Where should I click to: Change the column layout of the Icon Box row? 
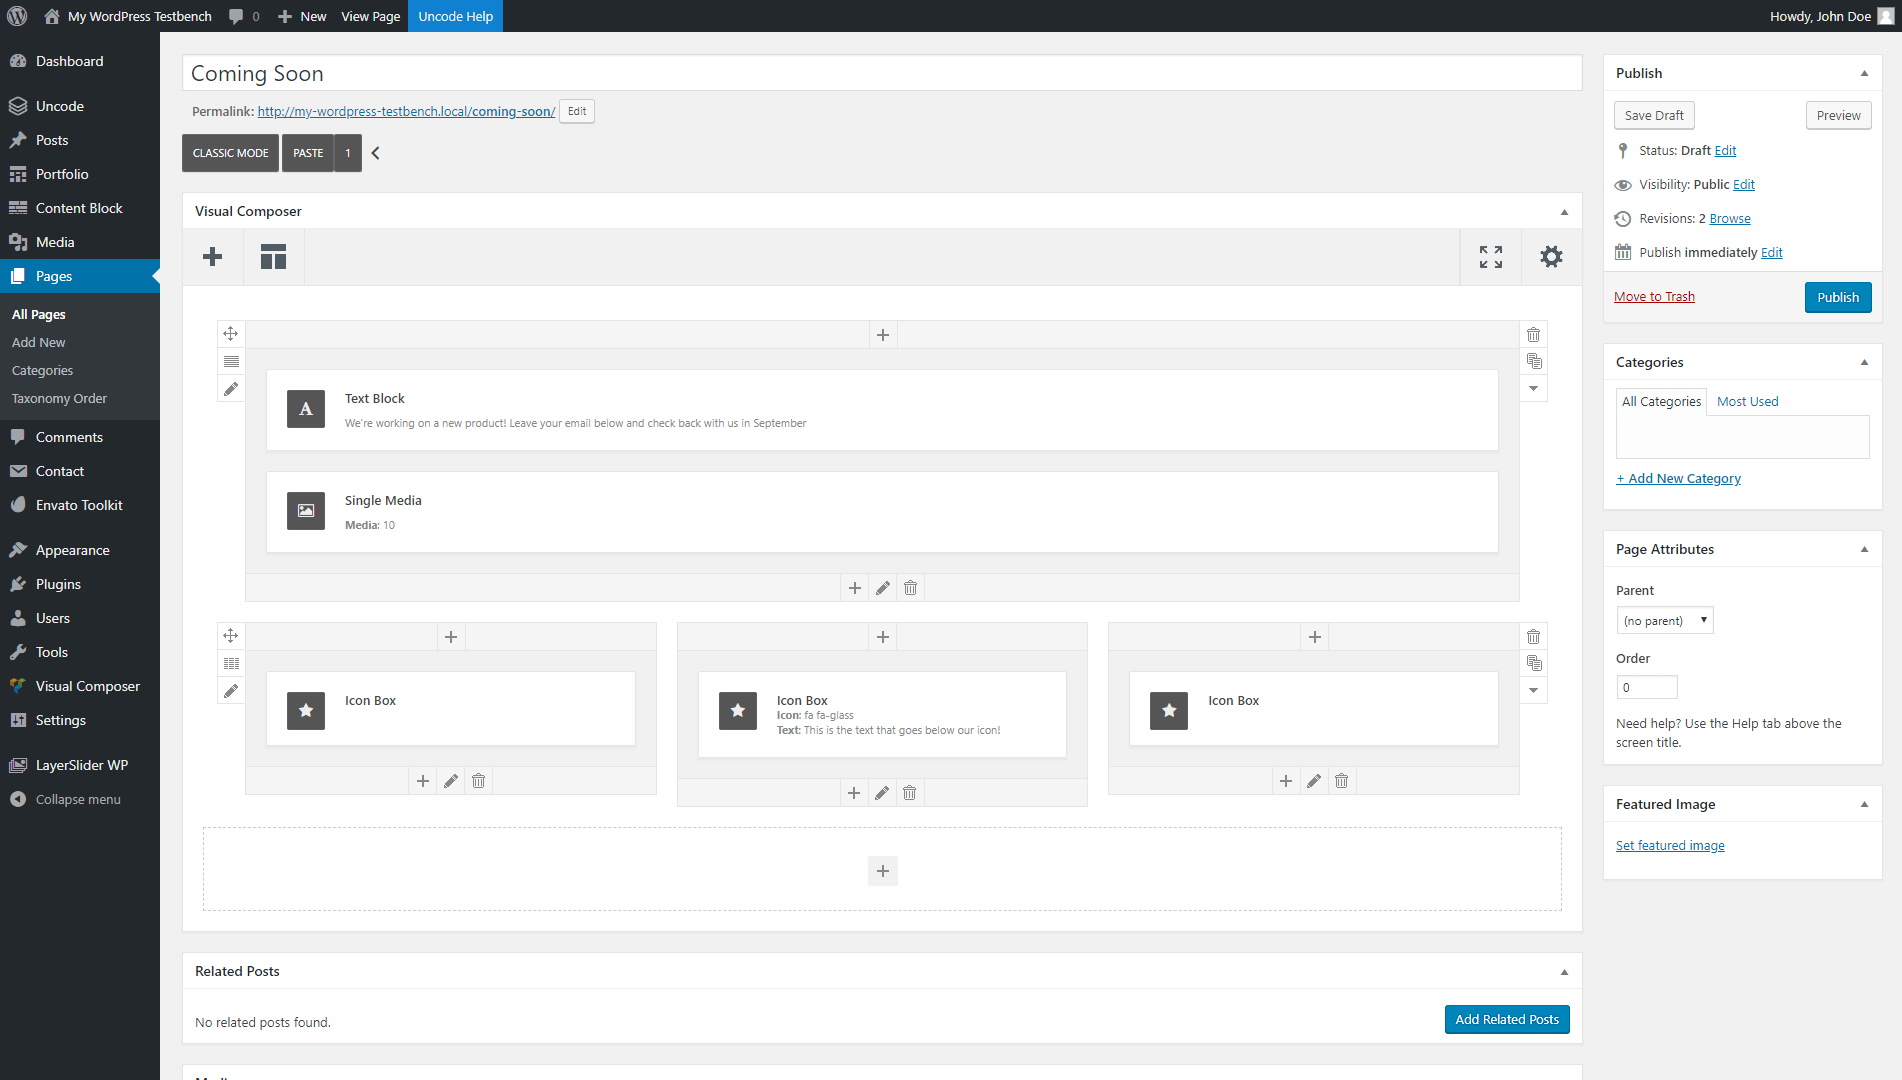click(231, 663)
